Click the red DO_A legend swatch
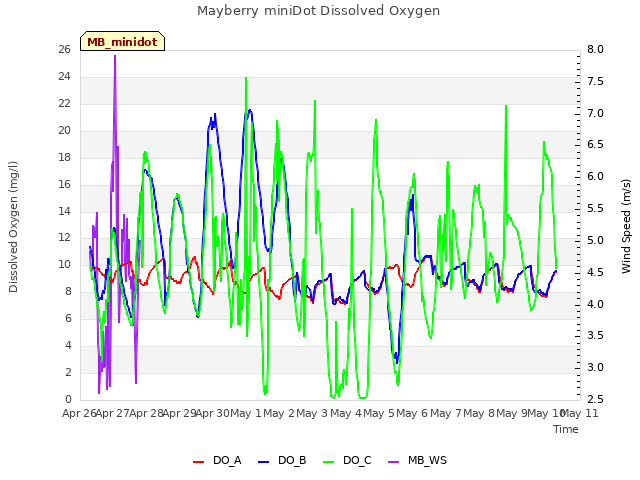 click(x=198, y=462)
